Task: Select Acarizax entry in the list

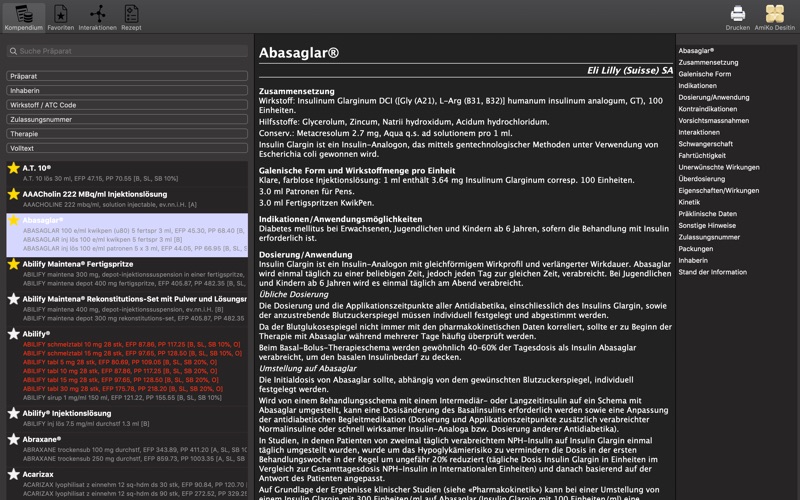Action: pos(127,484)
